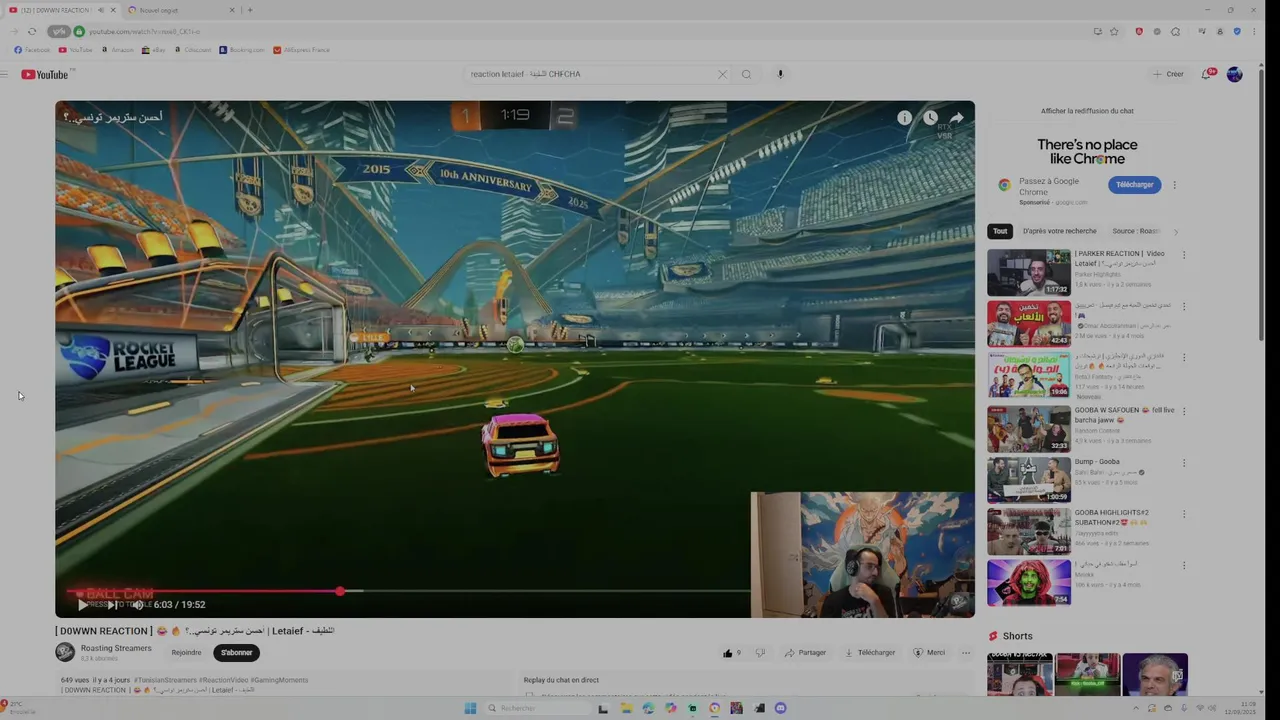Viewport: 1280px width, 720px height.
Task: Open the account avatar menu
Action: coord(1234,74)
